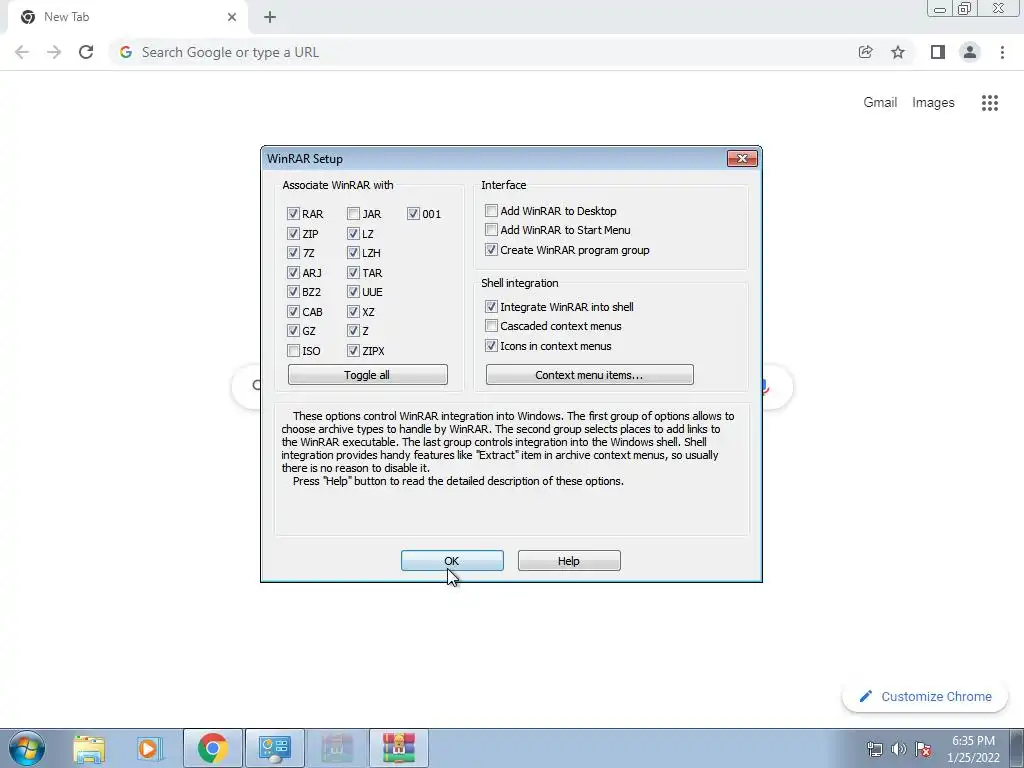Uncheck 001 file association
Viewport: 1024px width, 768px height.
(413, 214)
